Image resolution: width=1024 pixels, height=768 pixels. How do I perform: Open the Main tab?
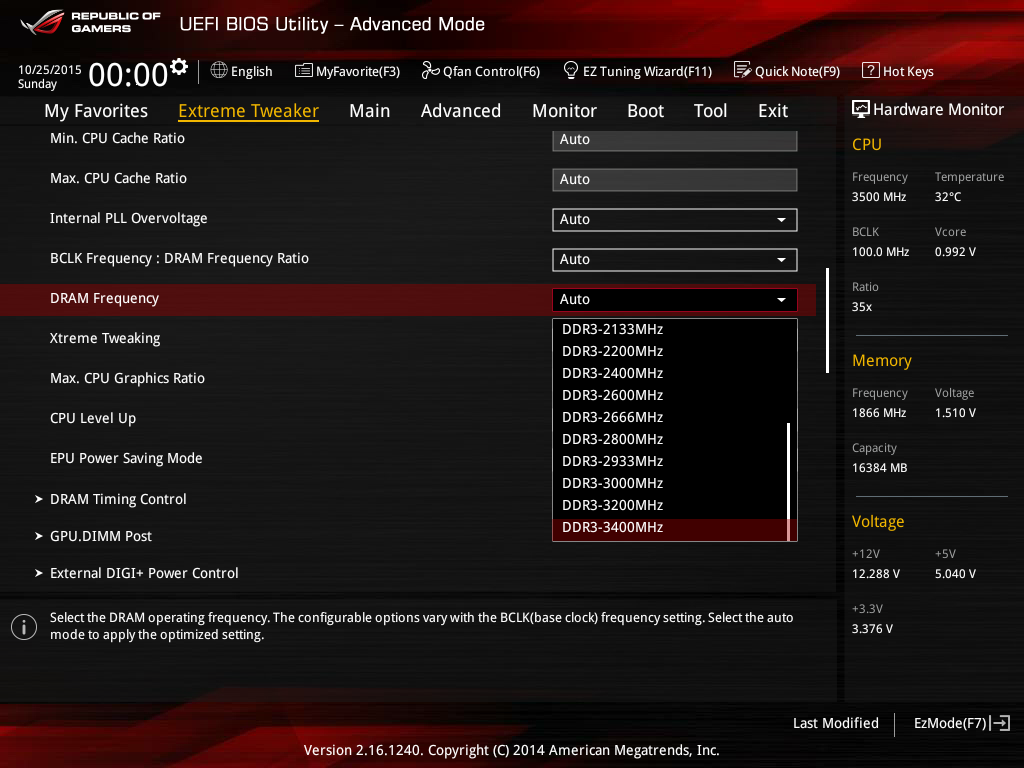[x=370, y=111]
